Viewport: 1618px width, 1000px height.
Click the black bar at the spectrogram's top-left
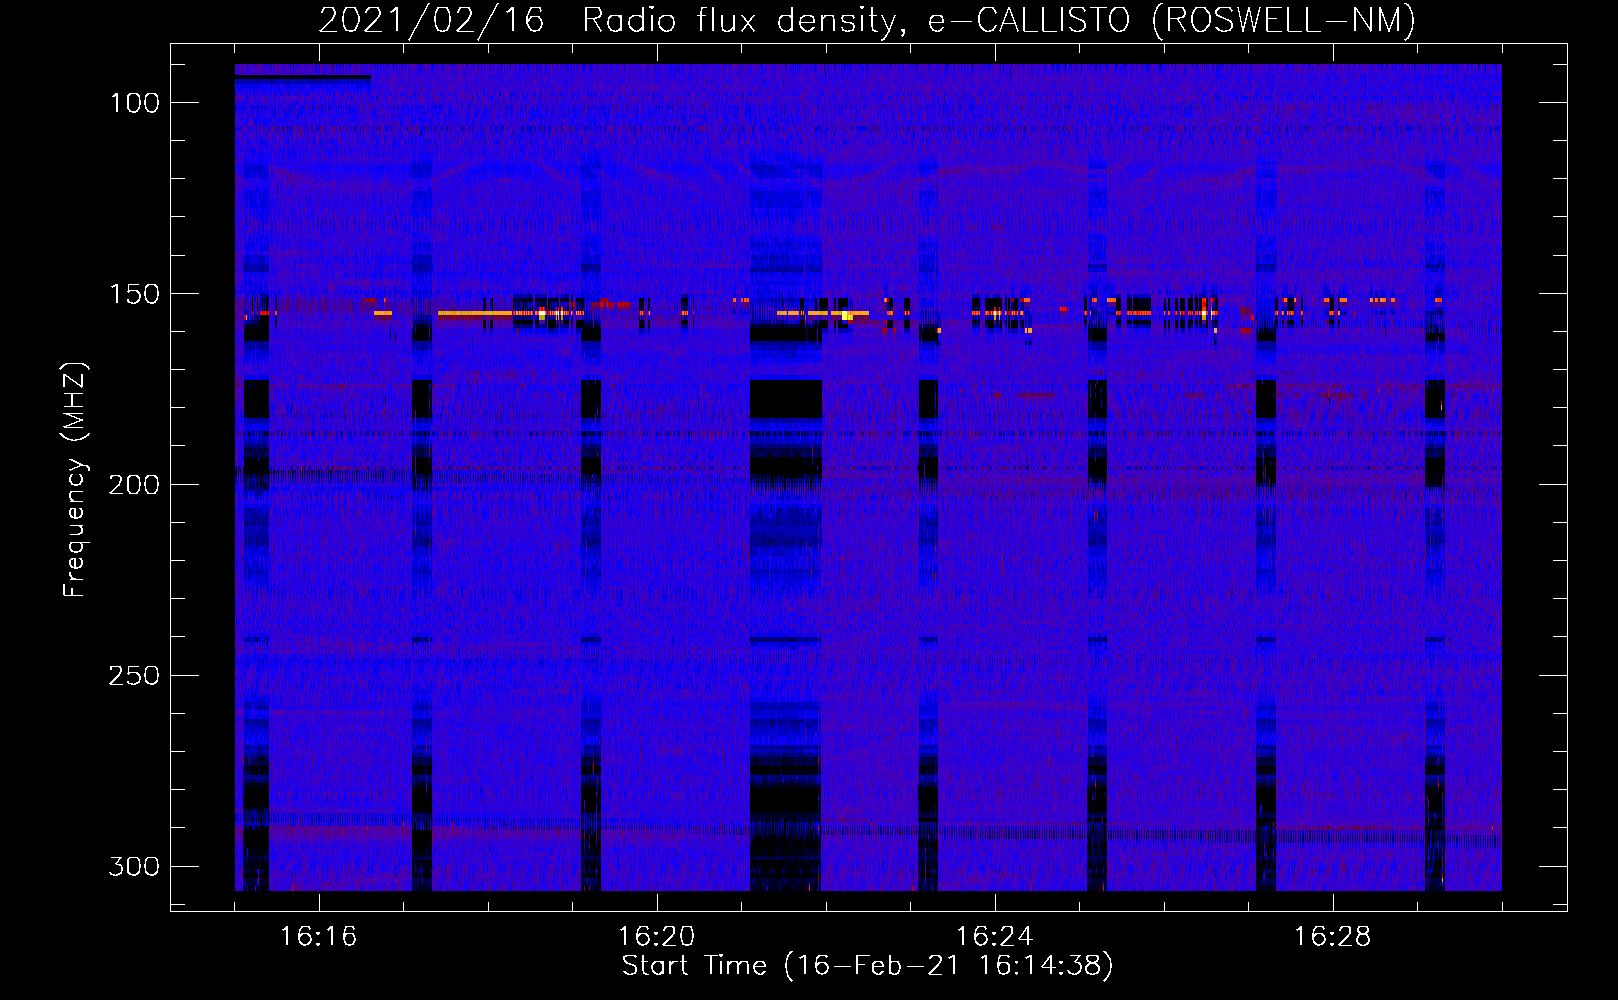(x=303, y=77)
